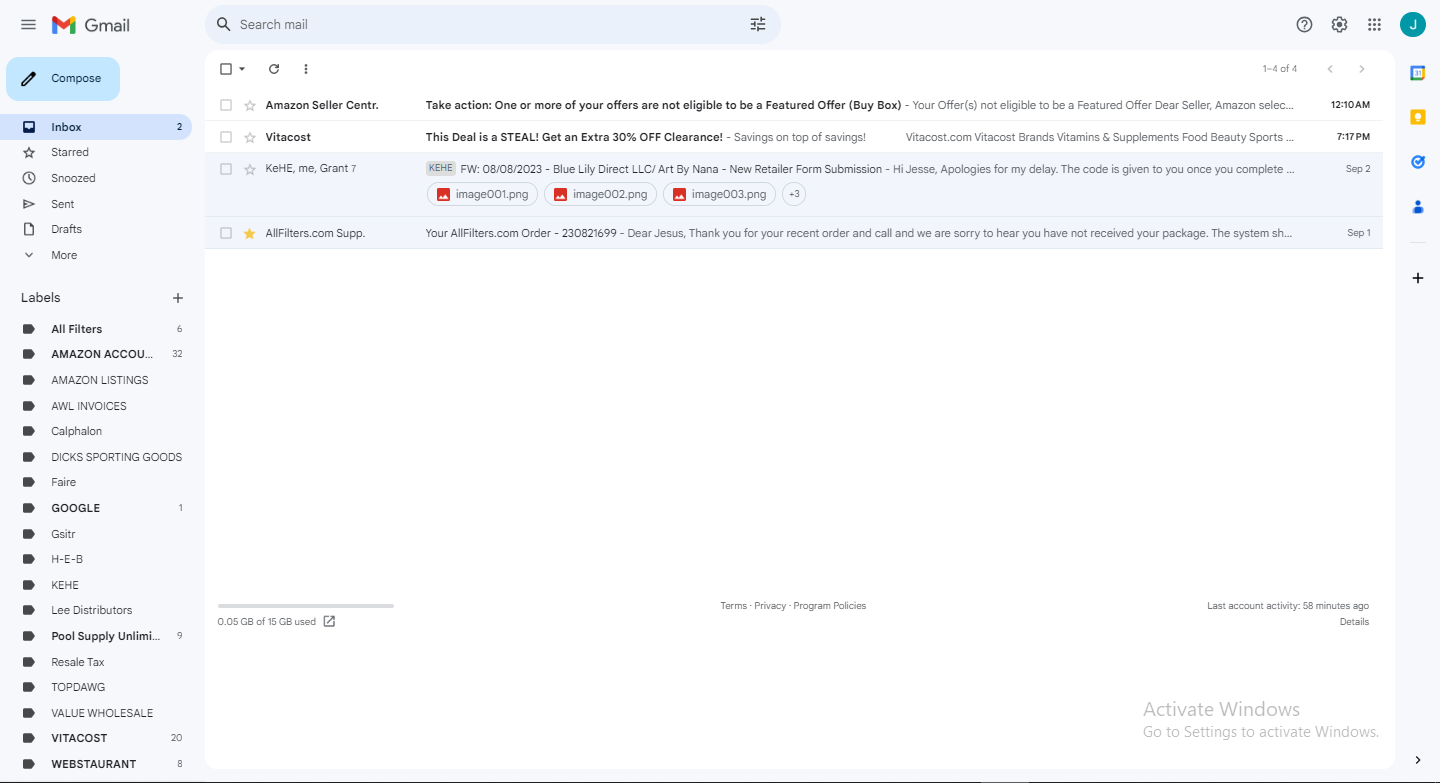
Task: Open the Terms link
Action: [x=733, y=606]
